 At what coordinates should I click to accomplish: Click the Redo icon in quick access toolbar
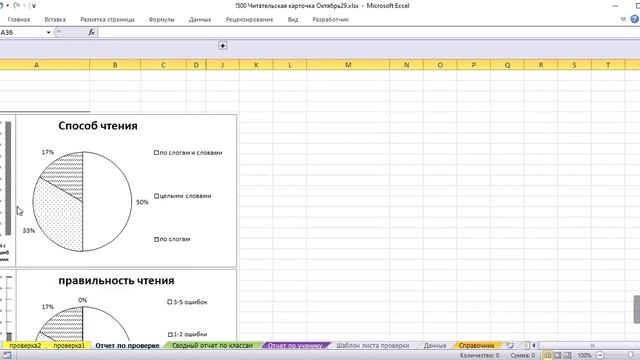[x=17, y=6]
